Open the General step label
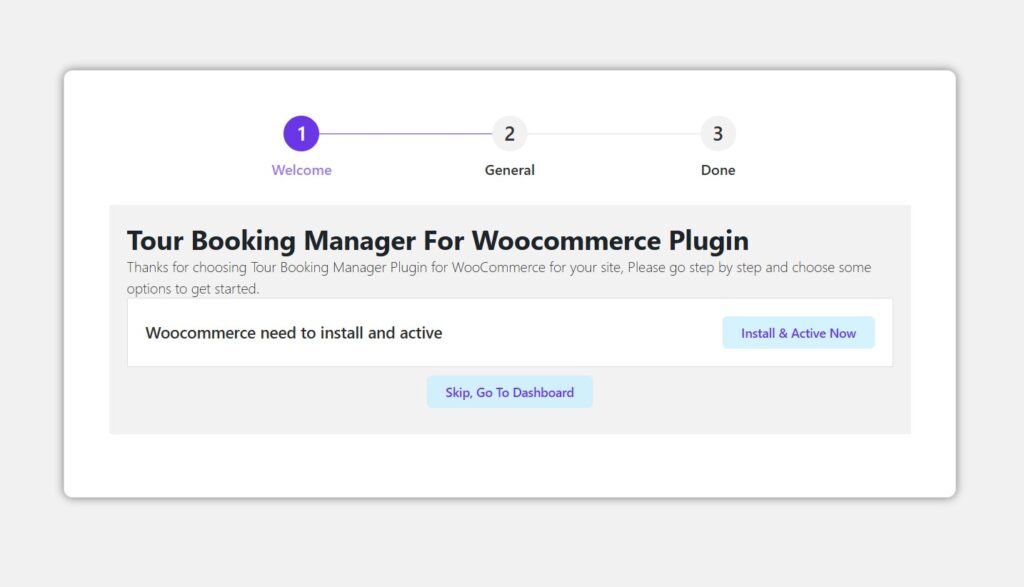Image resolution: width=1024 pixels, height=587 pixels. [509, 170]
